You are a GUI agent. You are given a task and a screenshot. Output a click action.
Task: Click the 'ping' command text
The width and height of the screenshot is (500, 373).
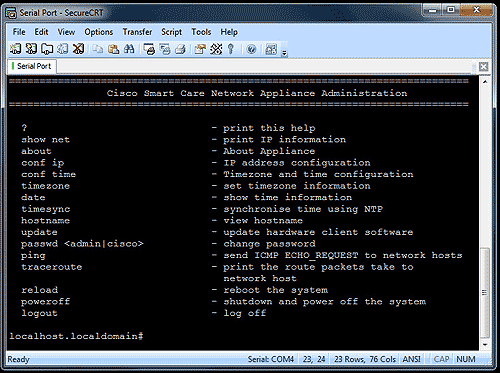pos(33,256)
